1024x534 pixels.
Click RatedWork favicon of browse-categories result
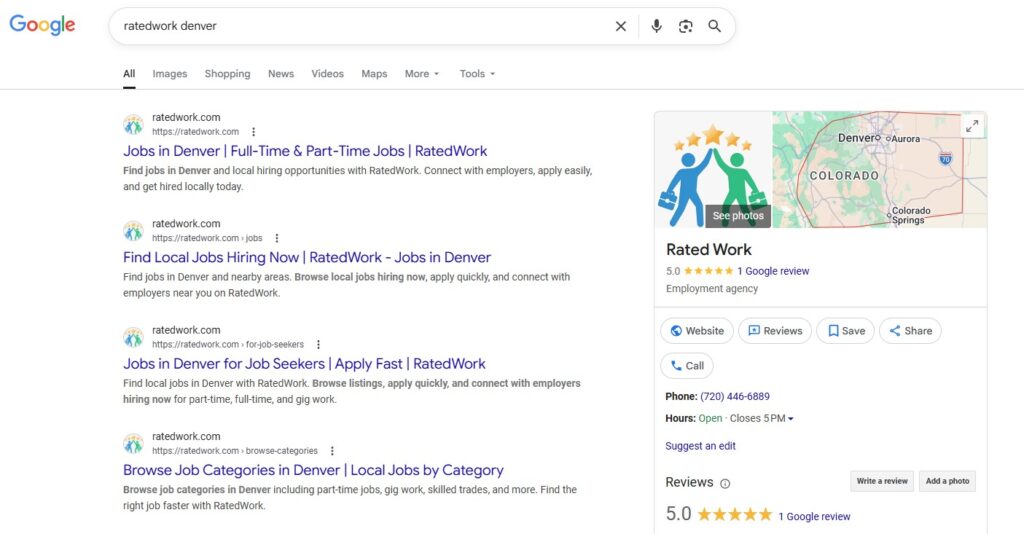pyautogui.click(x=133, y=443)
